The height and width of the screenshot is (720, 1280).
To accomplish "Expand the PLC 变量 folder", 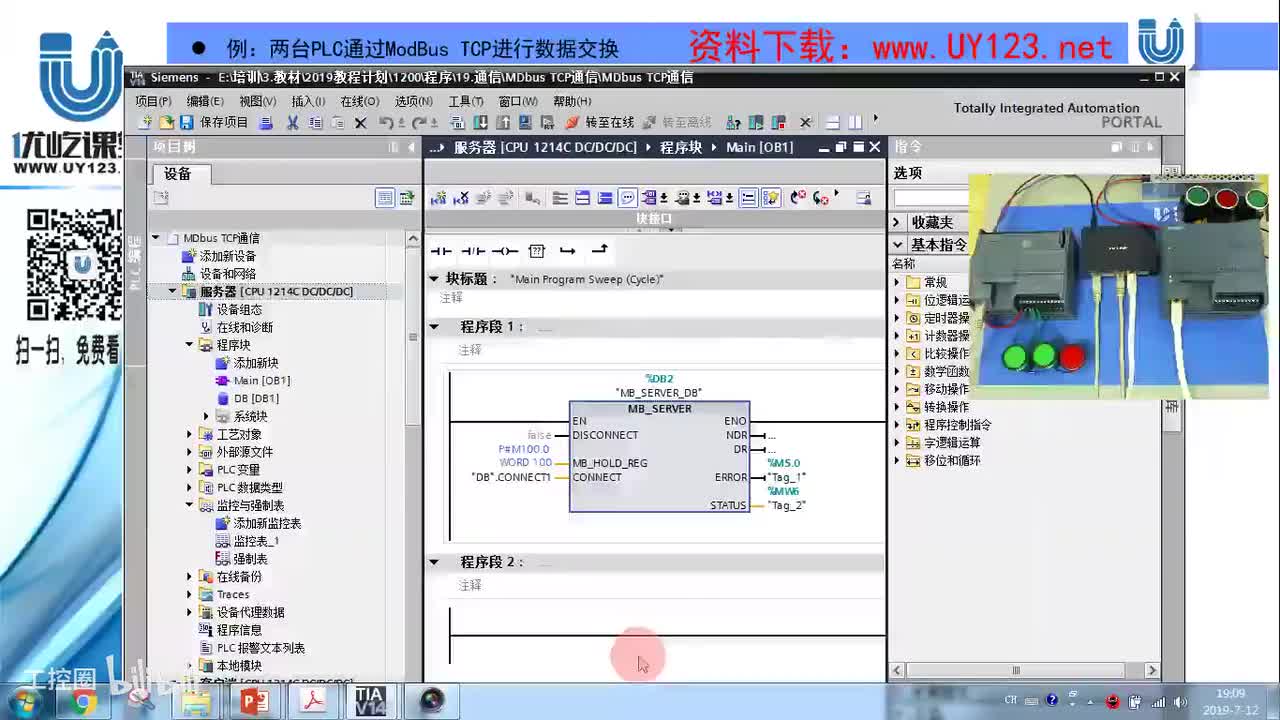I will [190, 470].
